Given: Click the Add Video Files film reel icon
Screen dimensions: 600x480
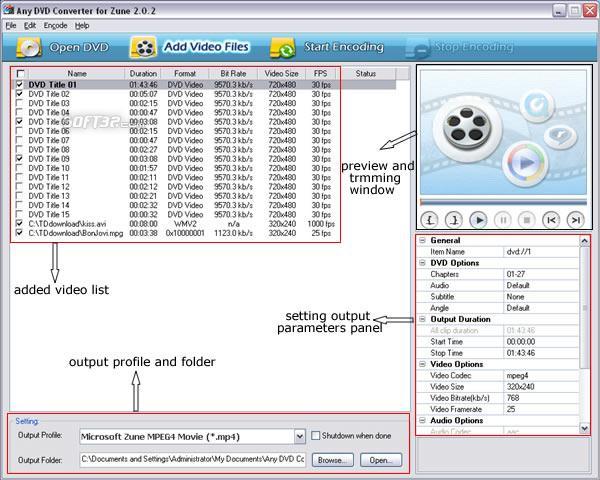Looking at the screenshot, I should point(143,47).
